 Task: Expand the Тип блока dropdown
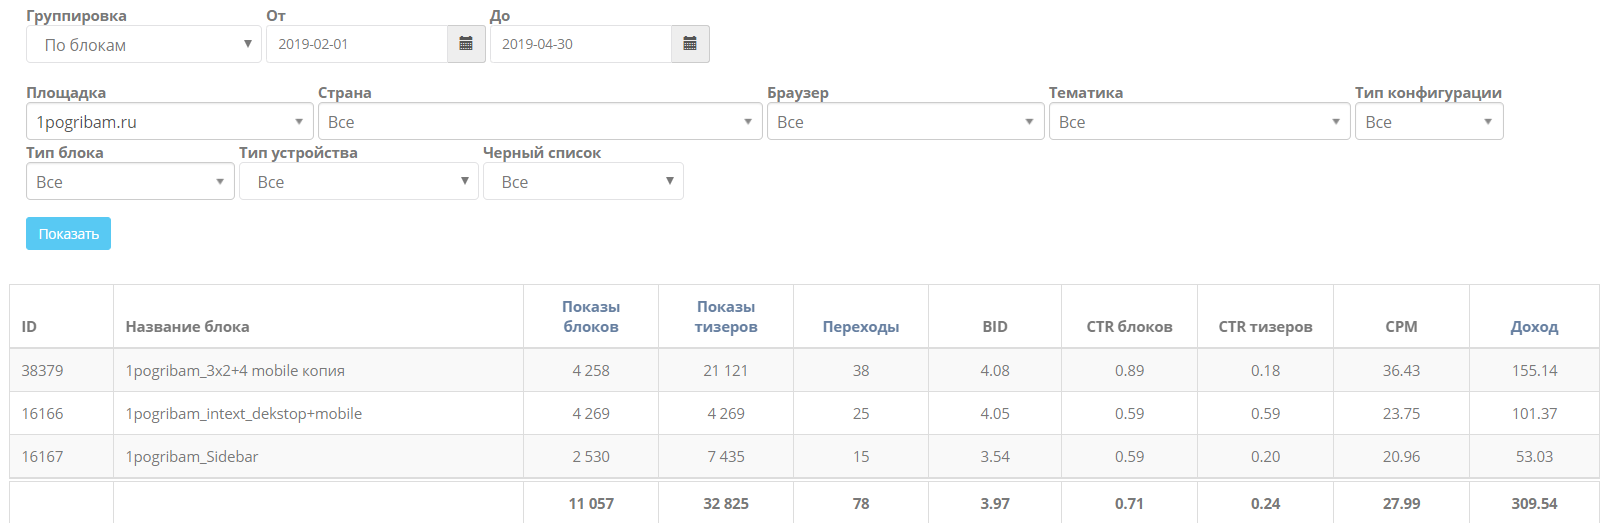click(130, 182)
